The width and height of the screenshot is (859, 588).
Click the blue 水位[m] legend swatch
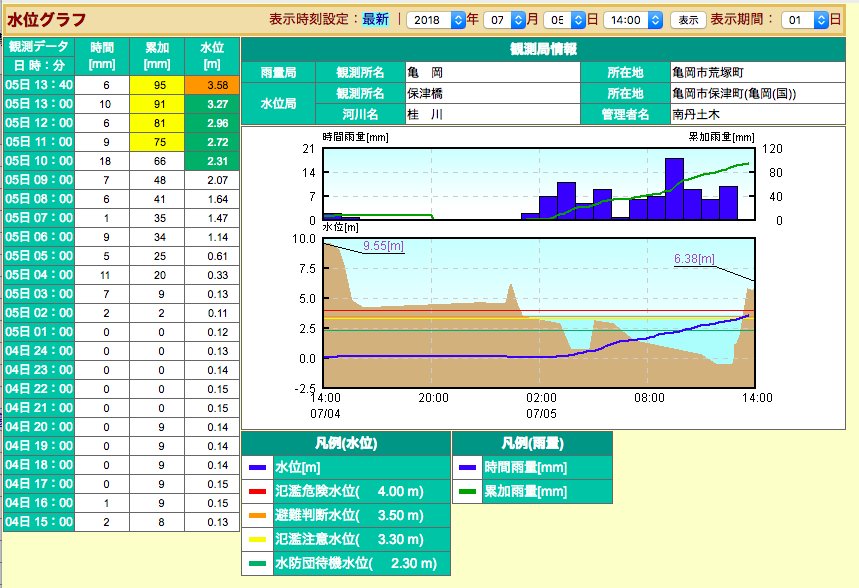257,467
